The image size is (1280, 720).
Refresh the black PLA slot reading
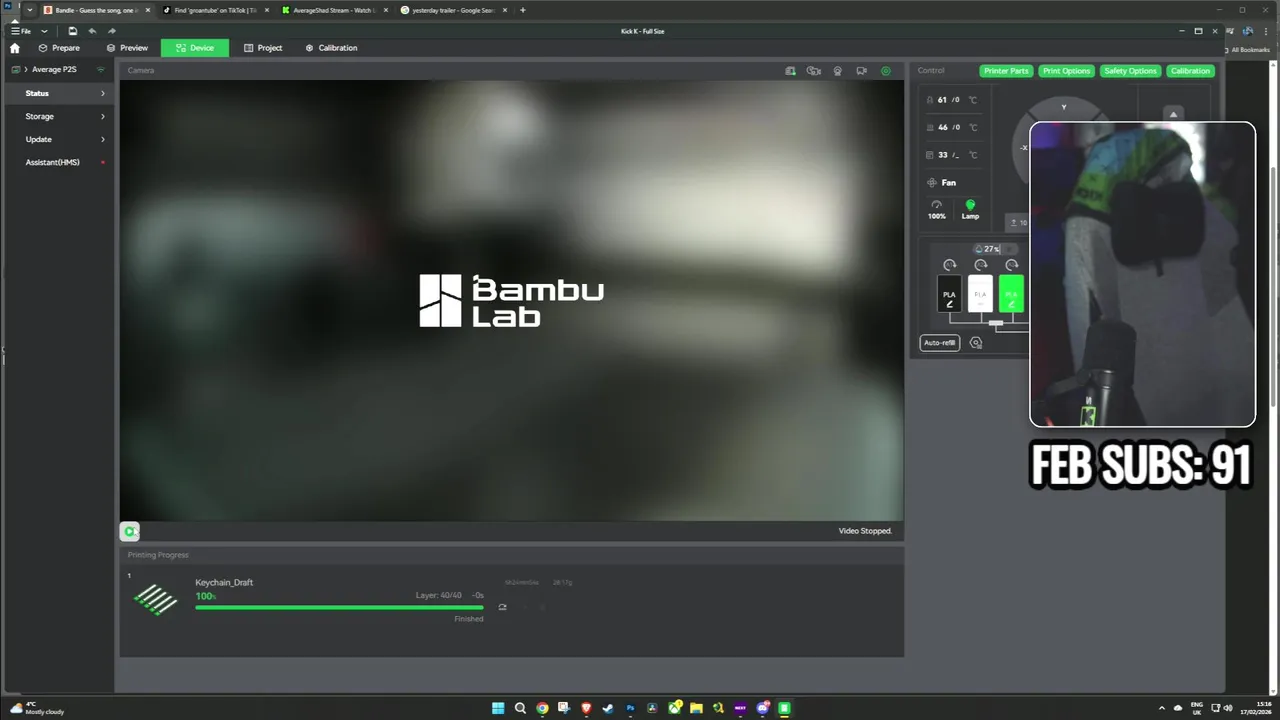(949, 265)
